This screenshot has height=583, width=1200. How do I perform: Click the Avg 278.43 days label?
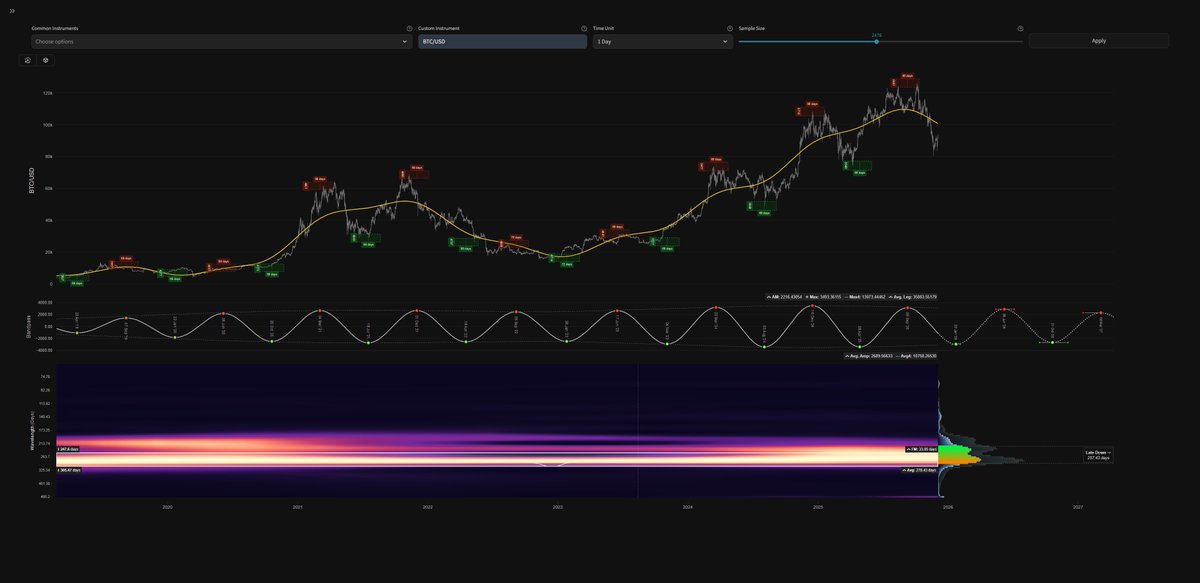(x=920, y=469)
